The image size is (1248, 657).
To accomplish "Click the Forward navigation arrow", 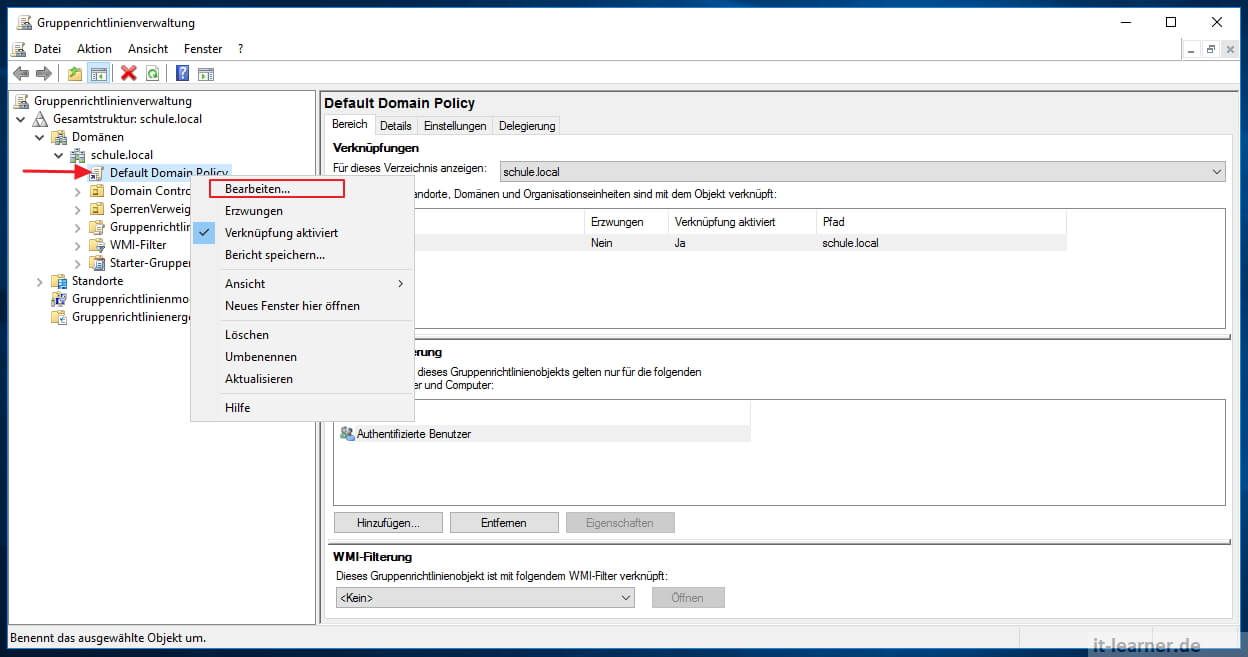I will point(44,72).
